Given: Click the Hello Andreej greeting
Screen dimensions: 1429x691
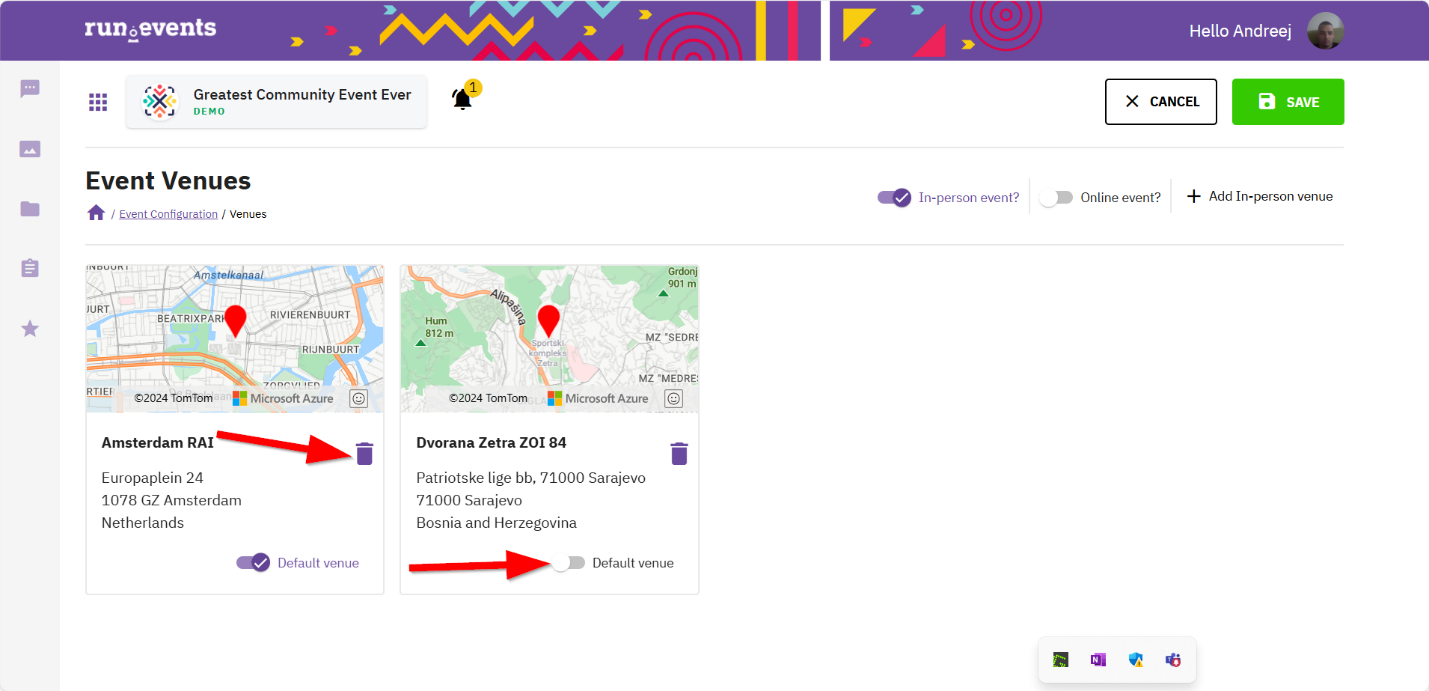Looking at the screenshot, I should click(1240, 31).
